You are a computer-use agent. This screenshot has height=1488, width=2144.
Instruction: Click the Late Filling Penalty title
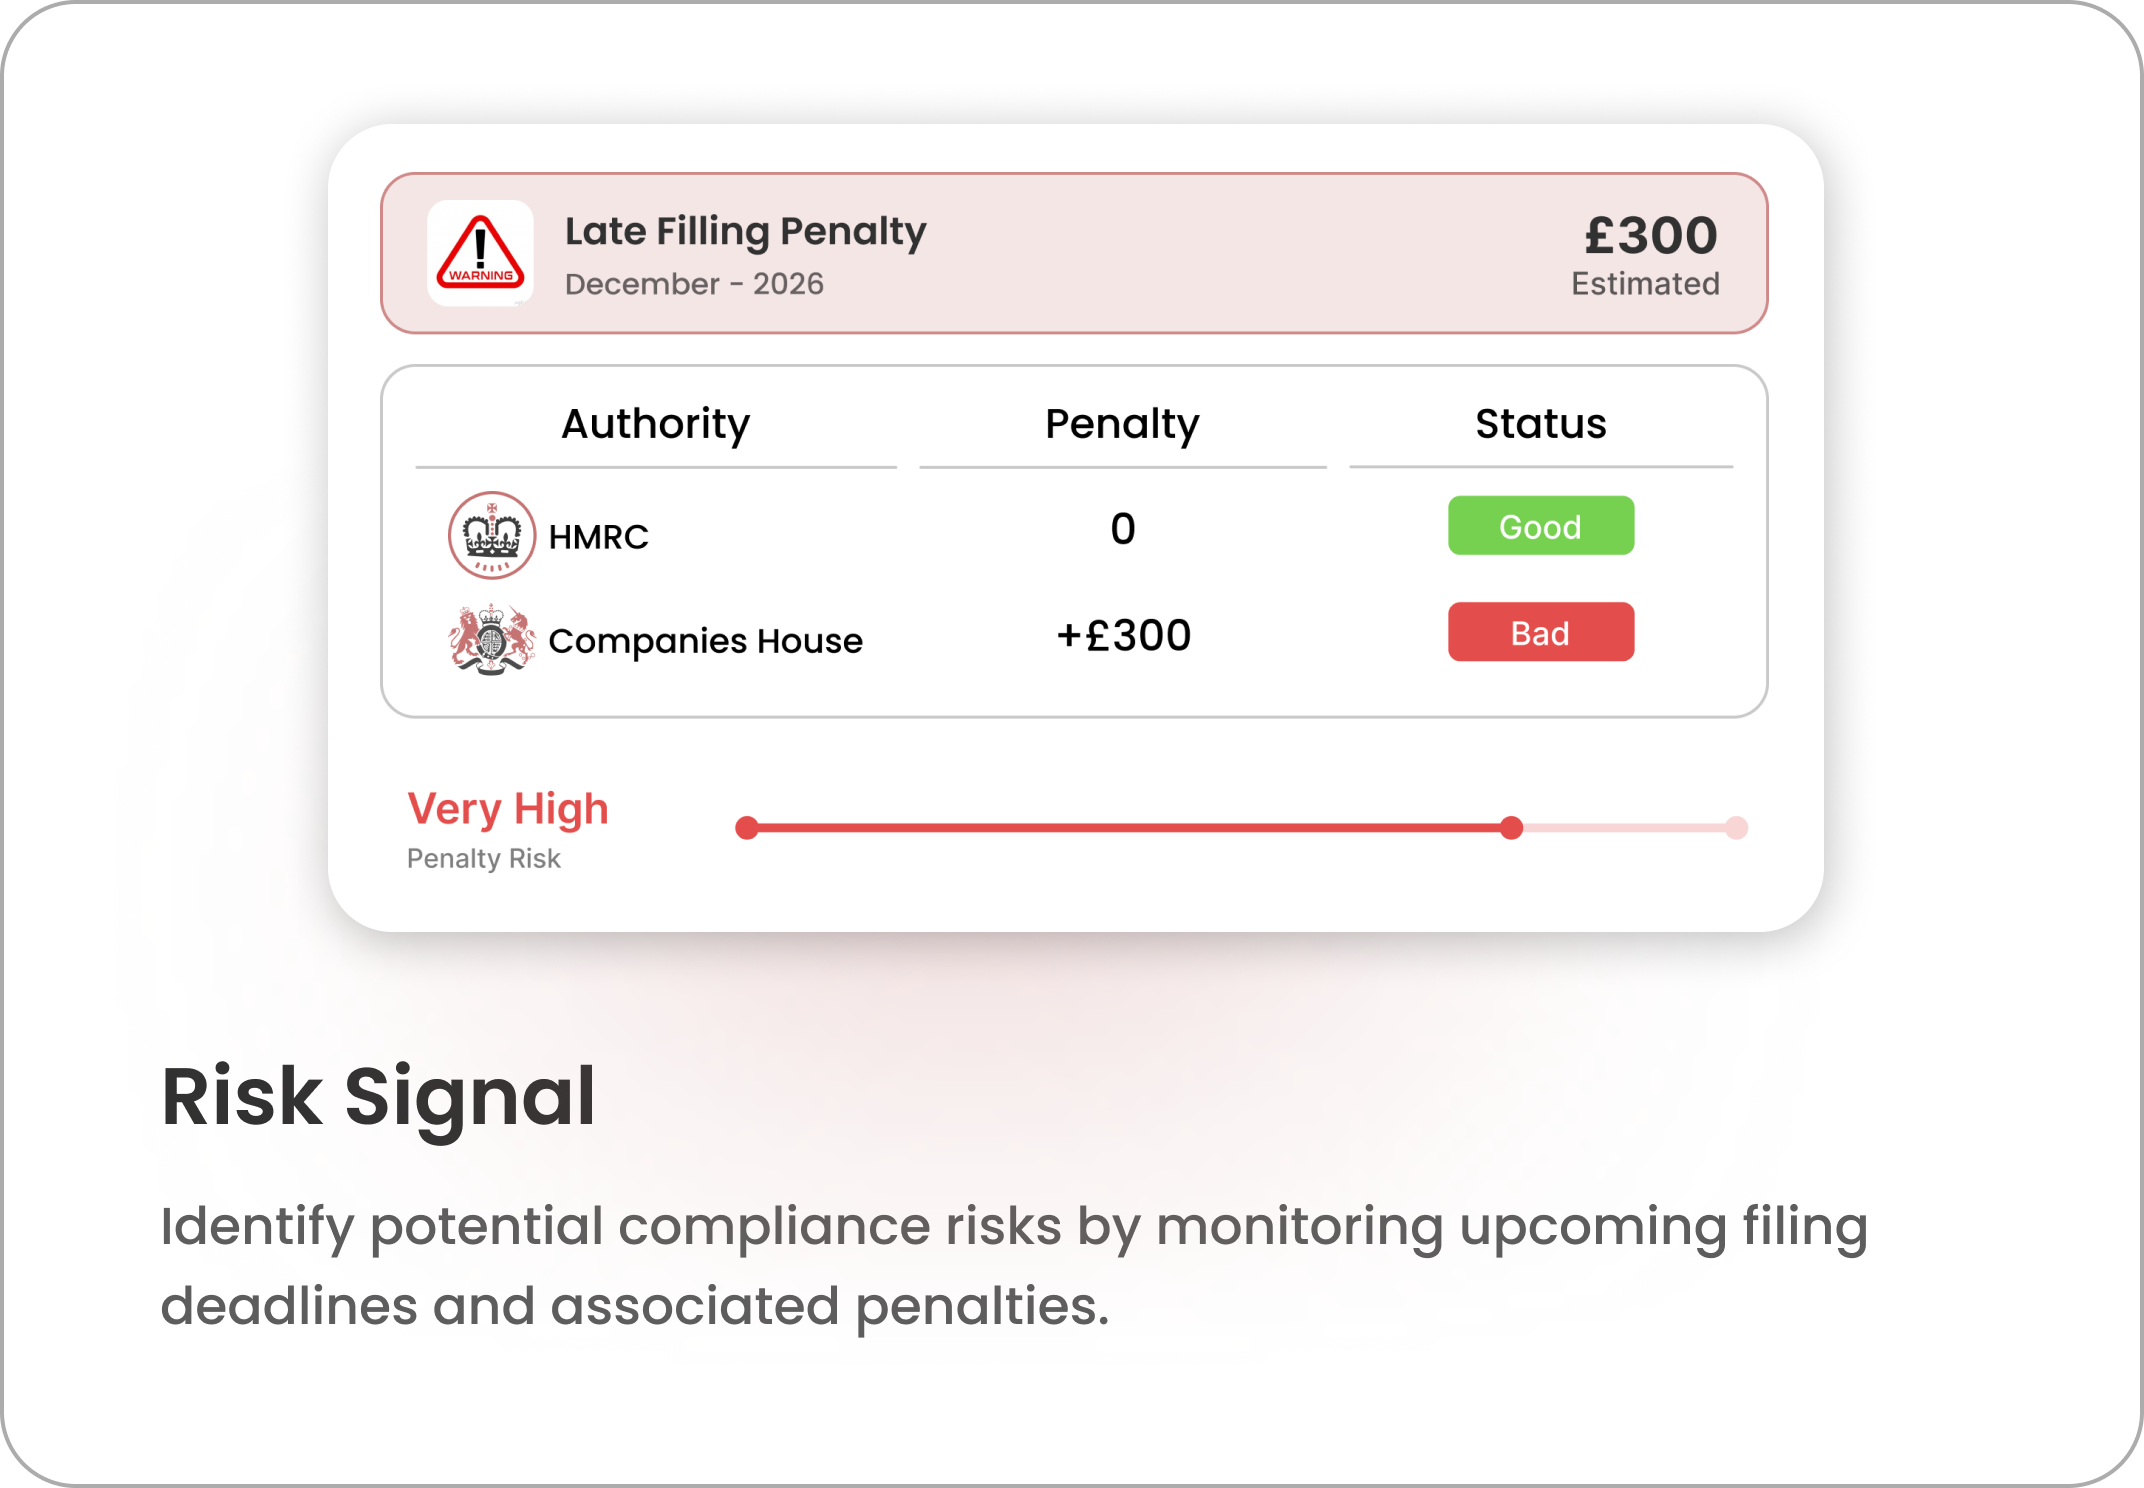pos(745,231)
